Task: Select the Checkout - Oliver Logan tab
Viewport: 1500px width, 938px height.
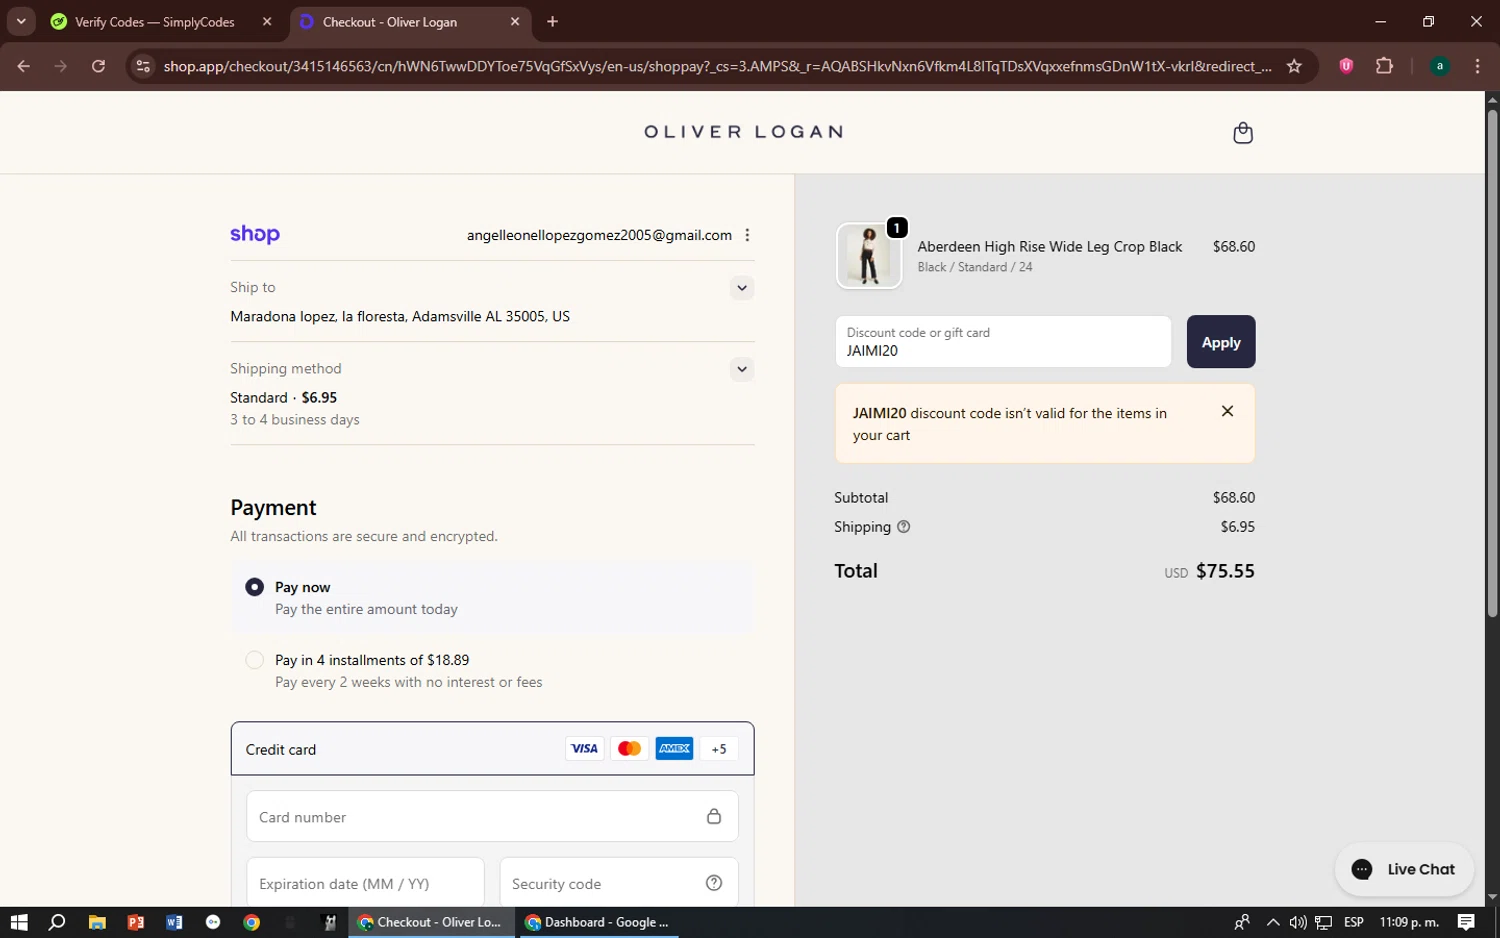Action: coord(412,21)
